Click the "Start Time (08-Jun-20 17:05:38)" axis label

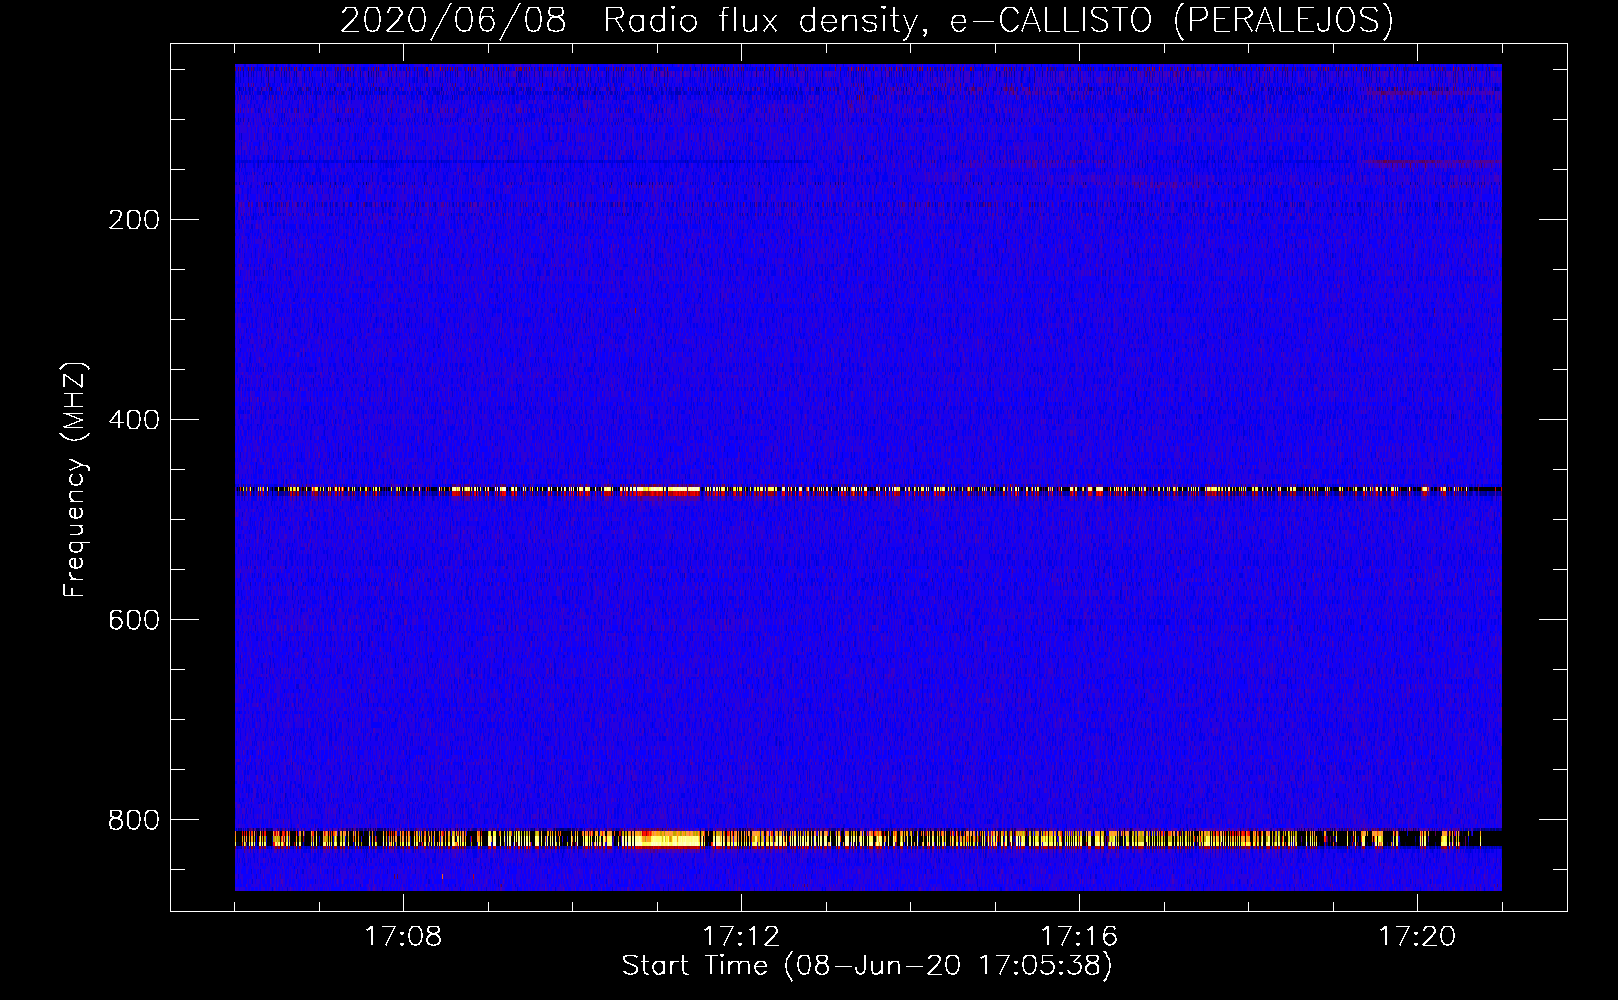(x=867, y=966)
